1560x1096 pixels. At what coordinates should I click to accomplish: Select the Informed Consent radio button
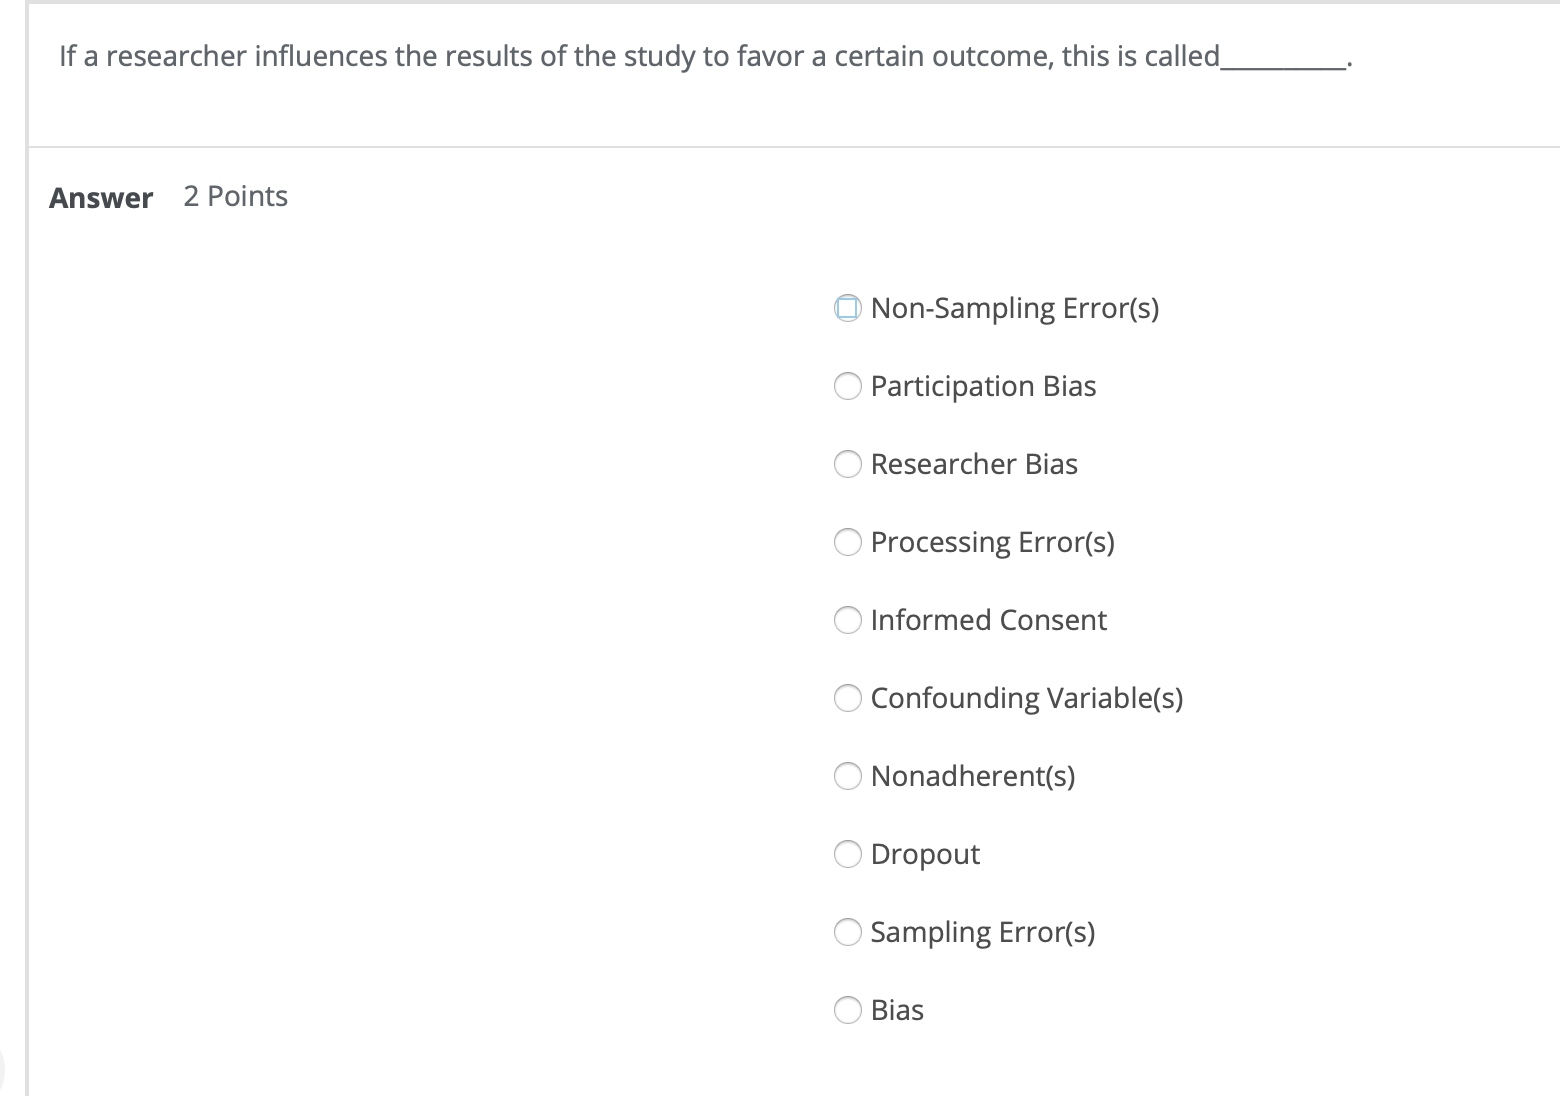847,620
